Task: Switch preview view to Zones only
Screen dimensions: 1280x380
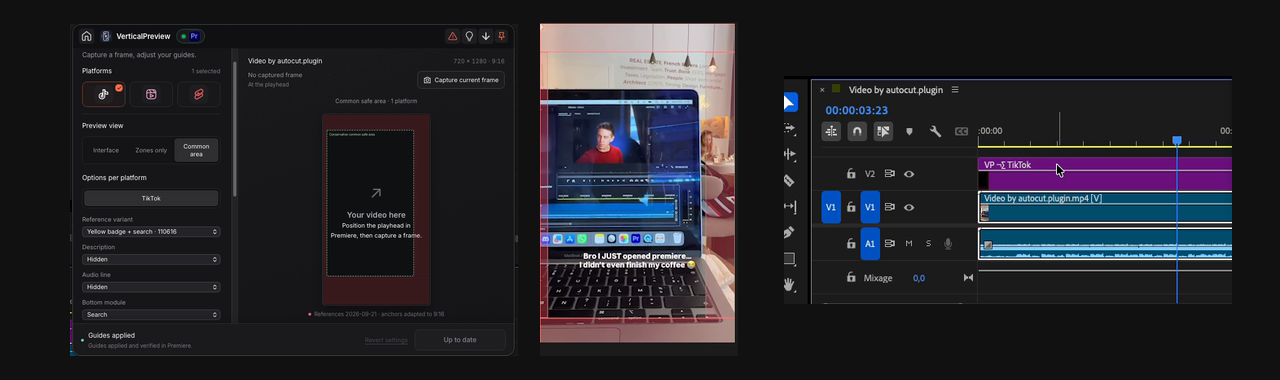Action: point(151,150)
